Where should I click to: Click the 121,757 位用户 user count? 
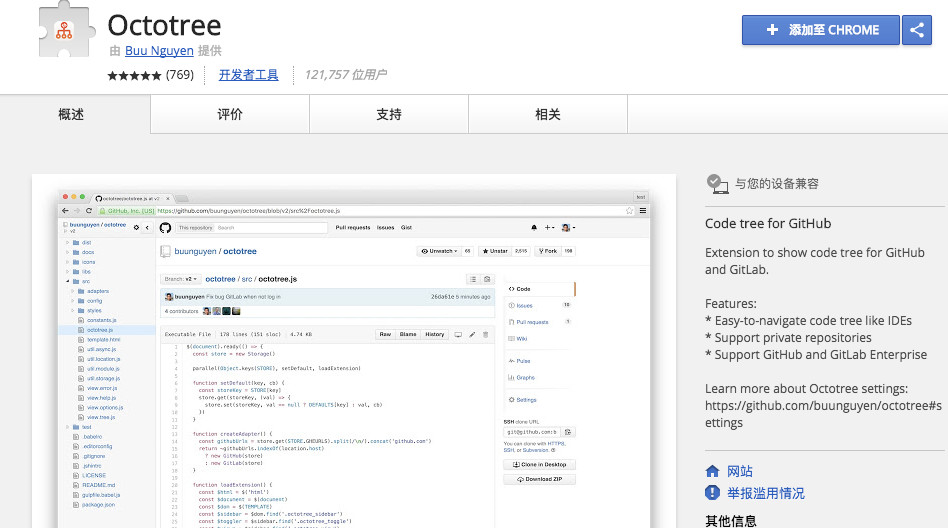[x=346, y=75]
